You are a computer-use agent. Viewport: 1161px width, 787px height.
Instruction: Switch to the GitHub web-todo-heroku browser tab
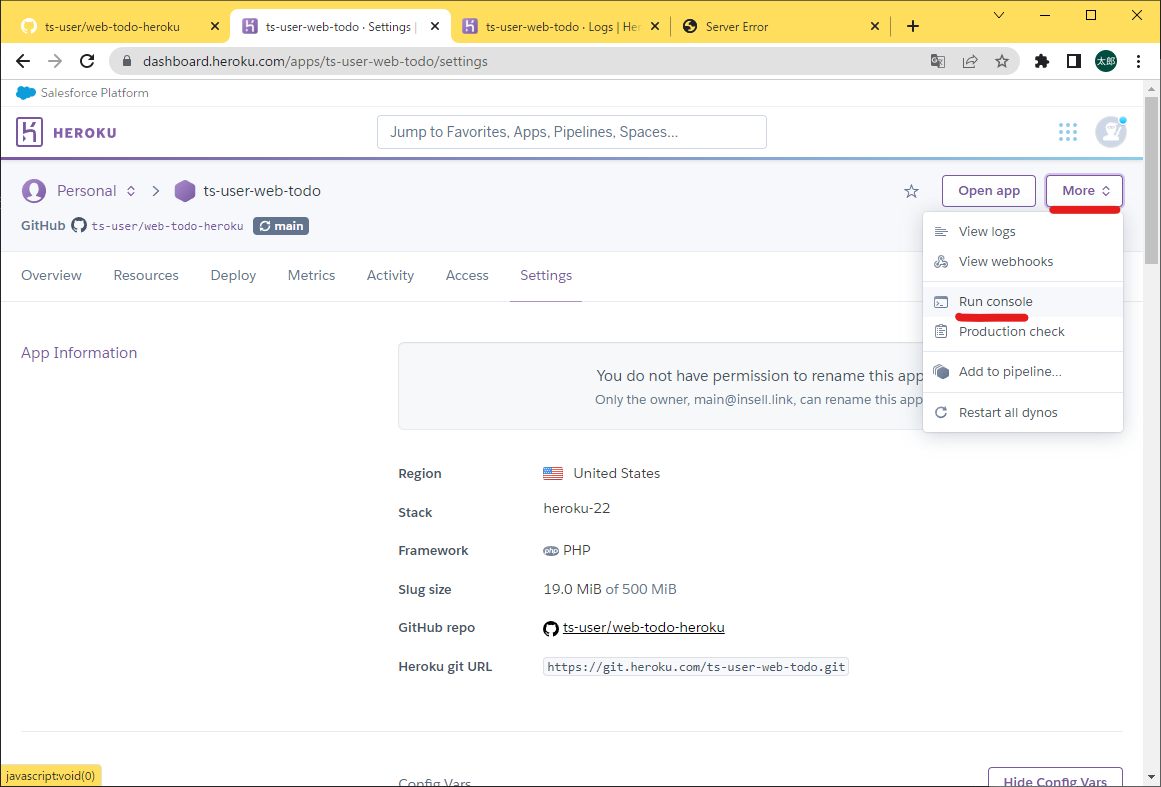click(x=118, y=27)
